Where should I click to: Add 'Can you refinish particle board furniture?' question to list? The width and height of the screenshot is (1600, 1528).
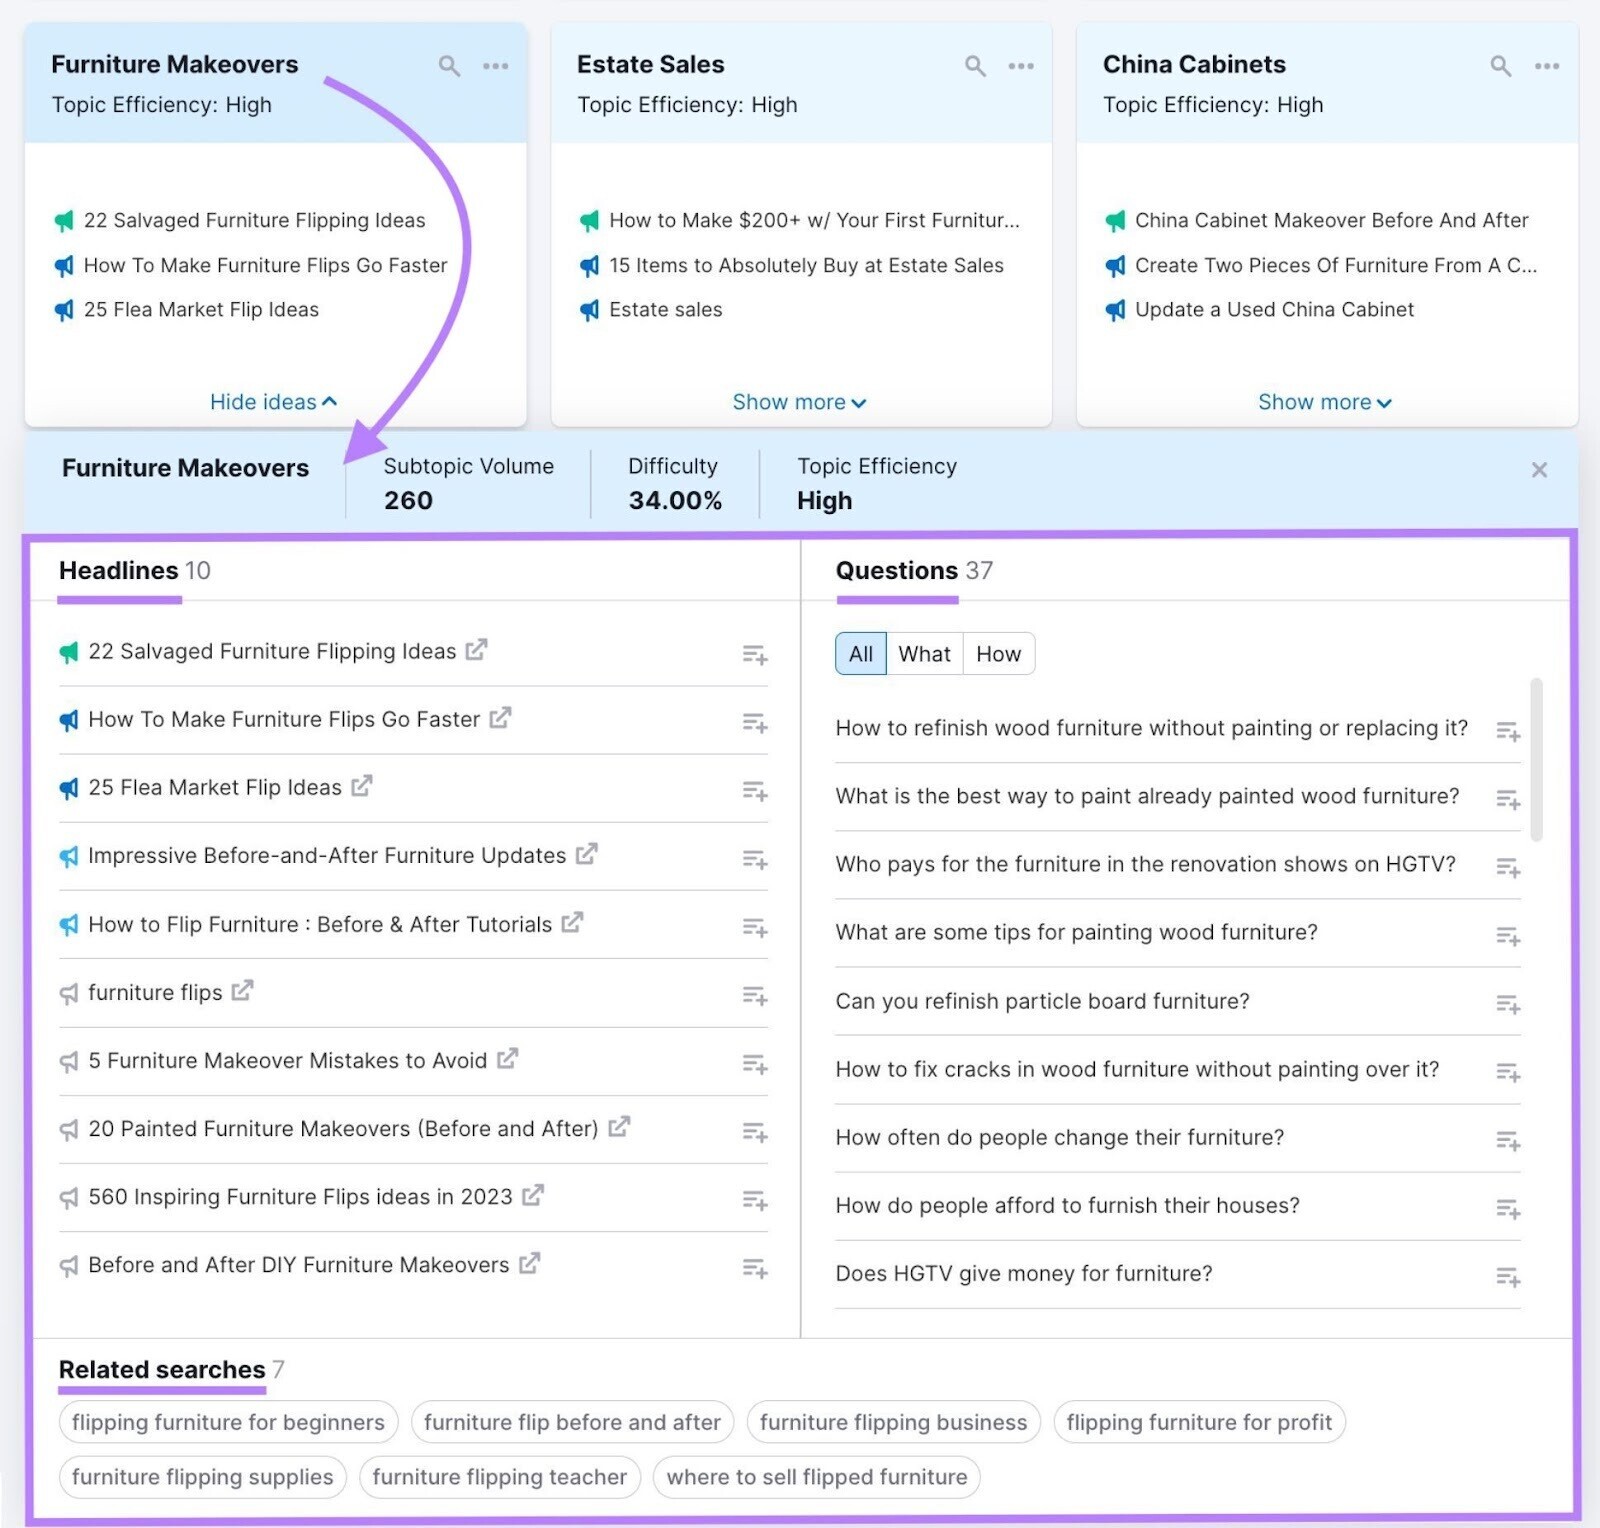point(1507,1004)
